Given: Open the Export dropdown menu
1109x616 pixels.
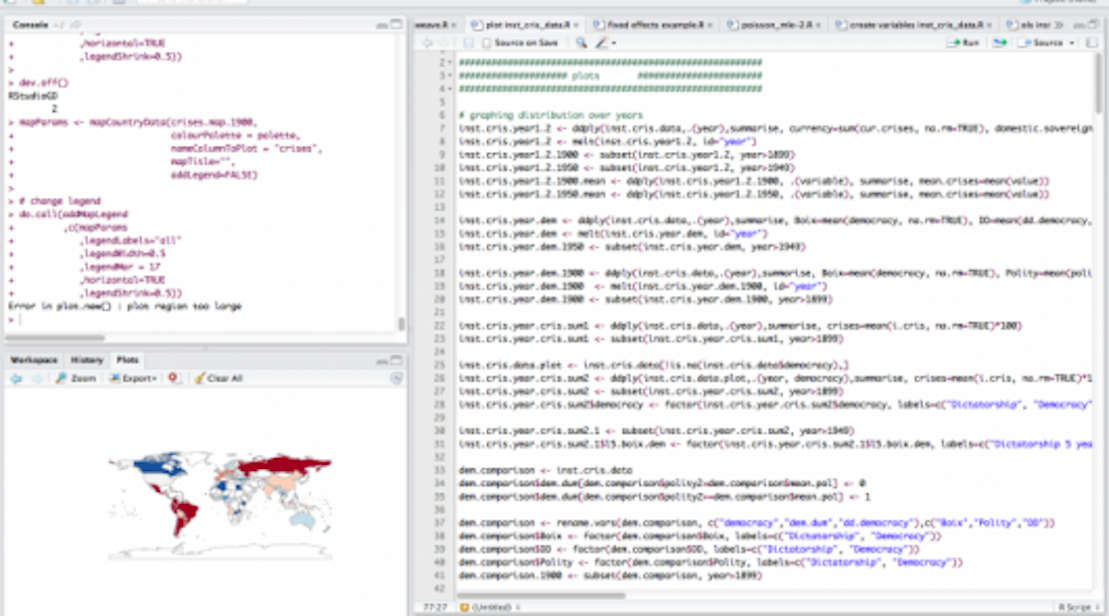Looking at the screenshot, I should click(133, 378).
